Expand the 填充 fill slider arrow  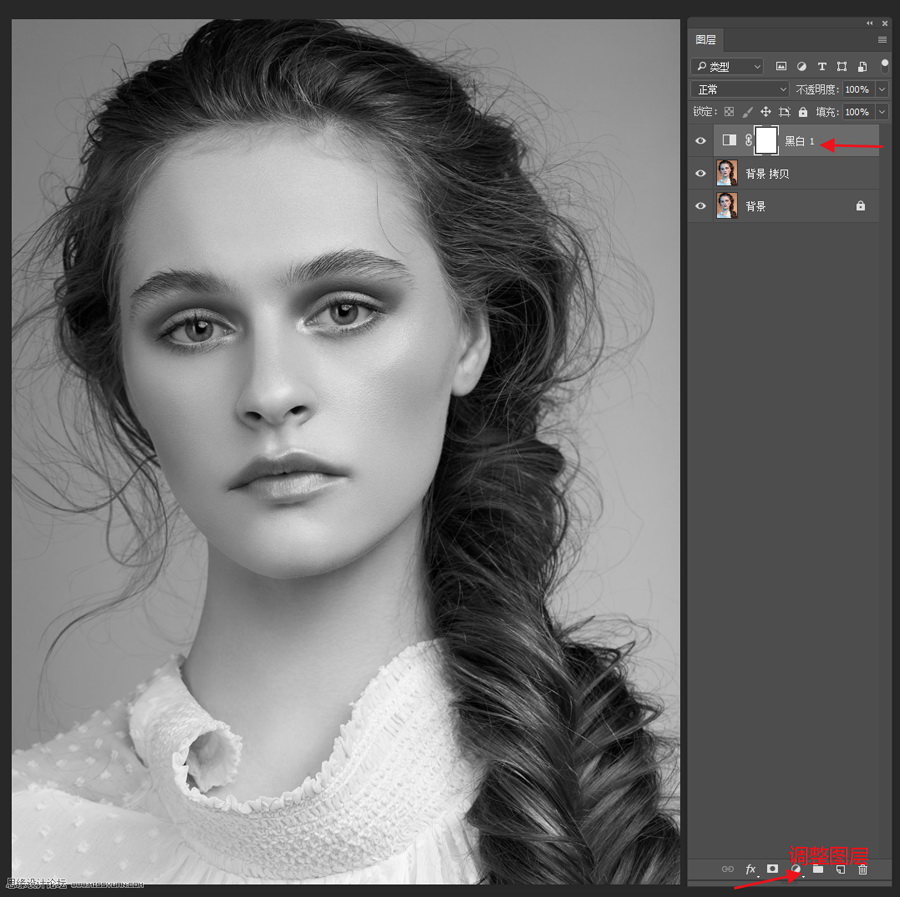tap(882, 112)
